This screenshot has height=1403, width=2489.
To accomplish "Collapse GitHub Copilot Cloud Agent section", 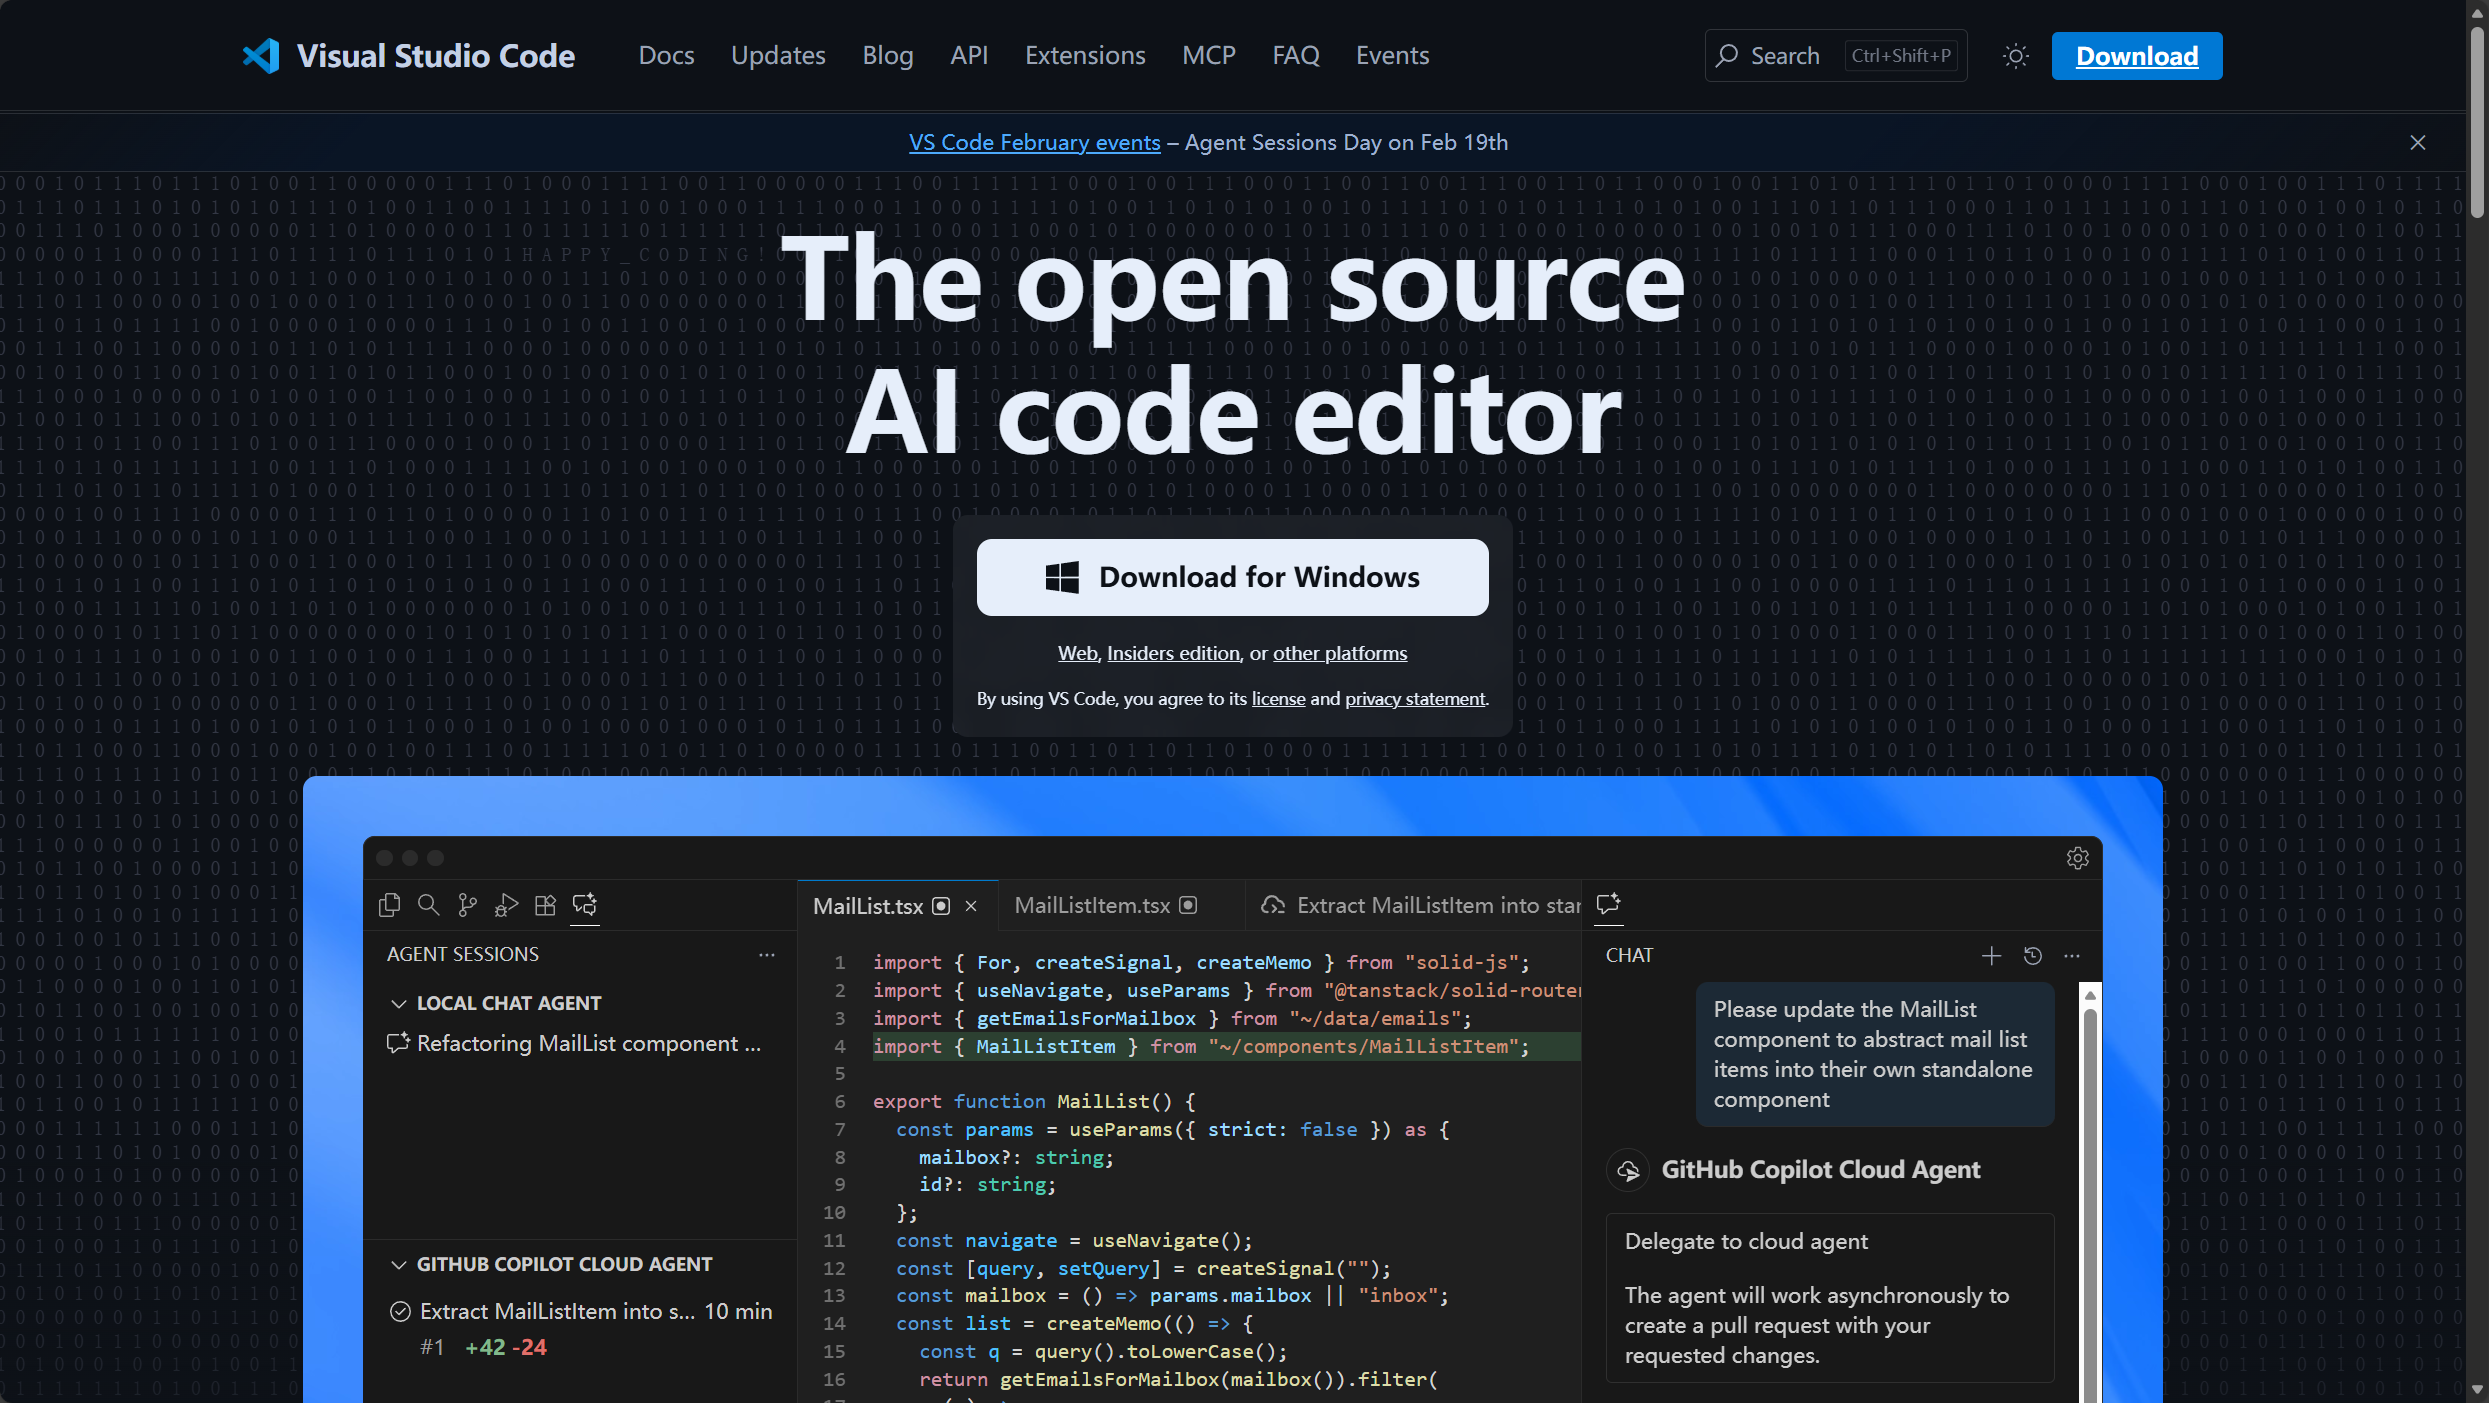I will click(x=399, y=1264).
